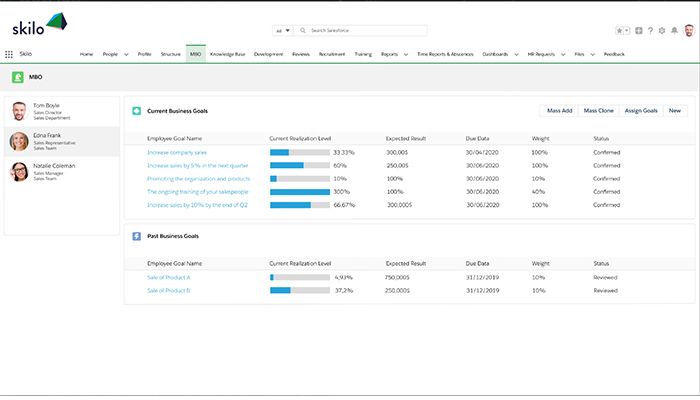Expand the People tab dropdown arrow
Viewport: 700px width, 400px height.
[126, 54]
